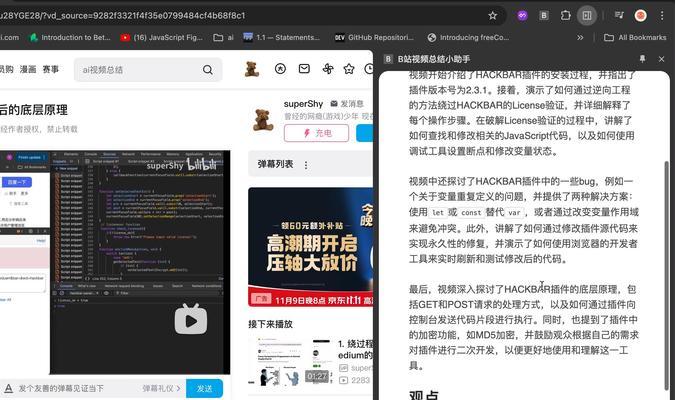This screenshot has height=400, width=675.
Task: Close the B站视频总结小助手 side panel
Action: pyautogui.click(x=662, y=59)
